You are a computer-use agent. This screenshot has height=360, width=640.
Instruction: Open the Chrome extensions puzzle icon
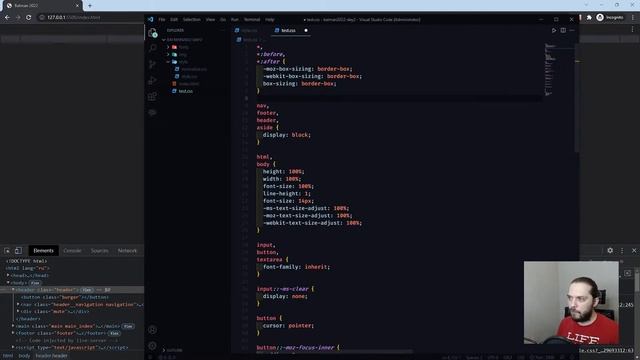[589, 18]
